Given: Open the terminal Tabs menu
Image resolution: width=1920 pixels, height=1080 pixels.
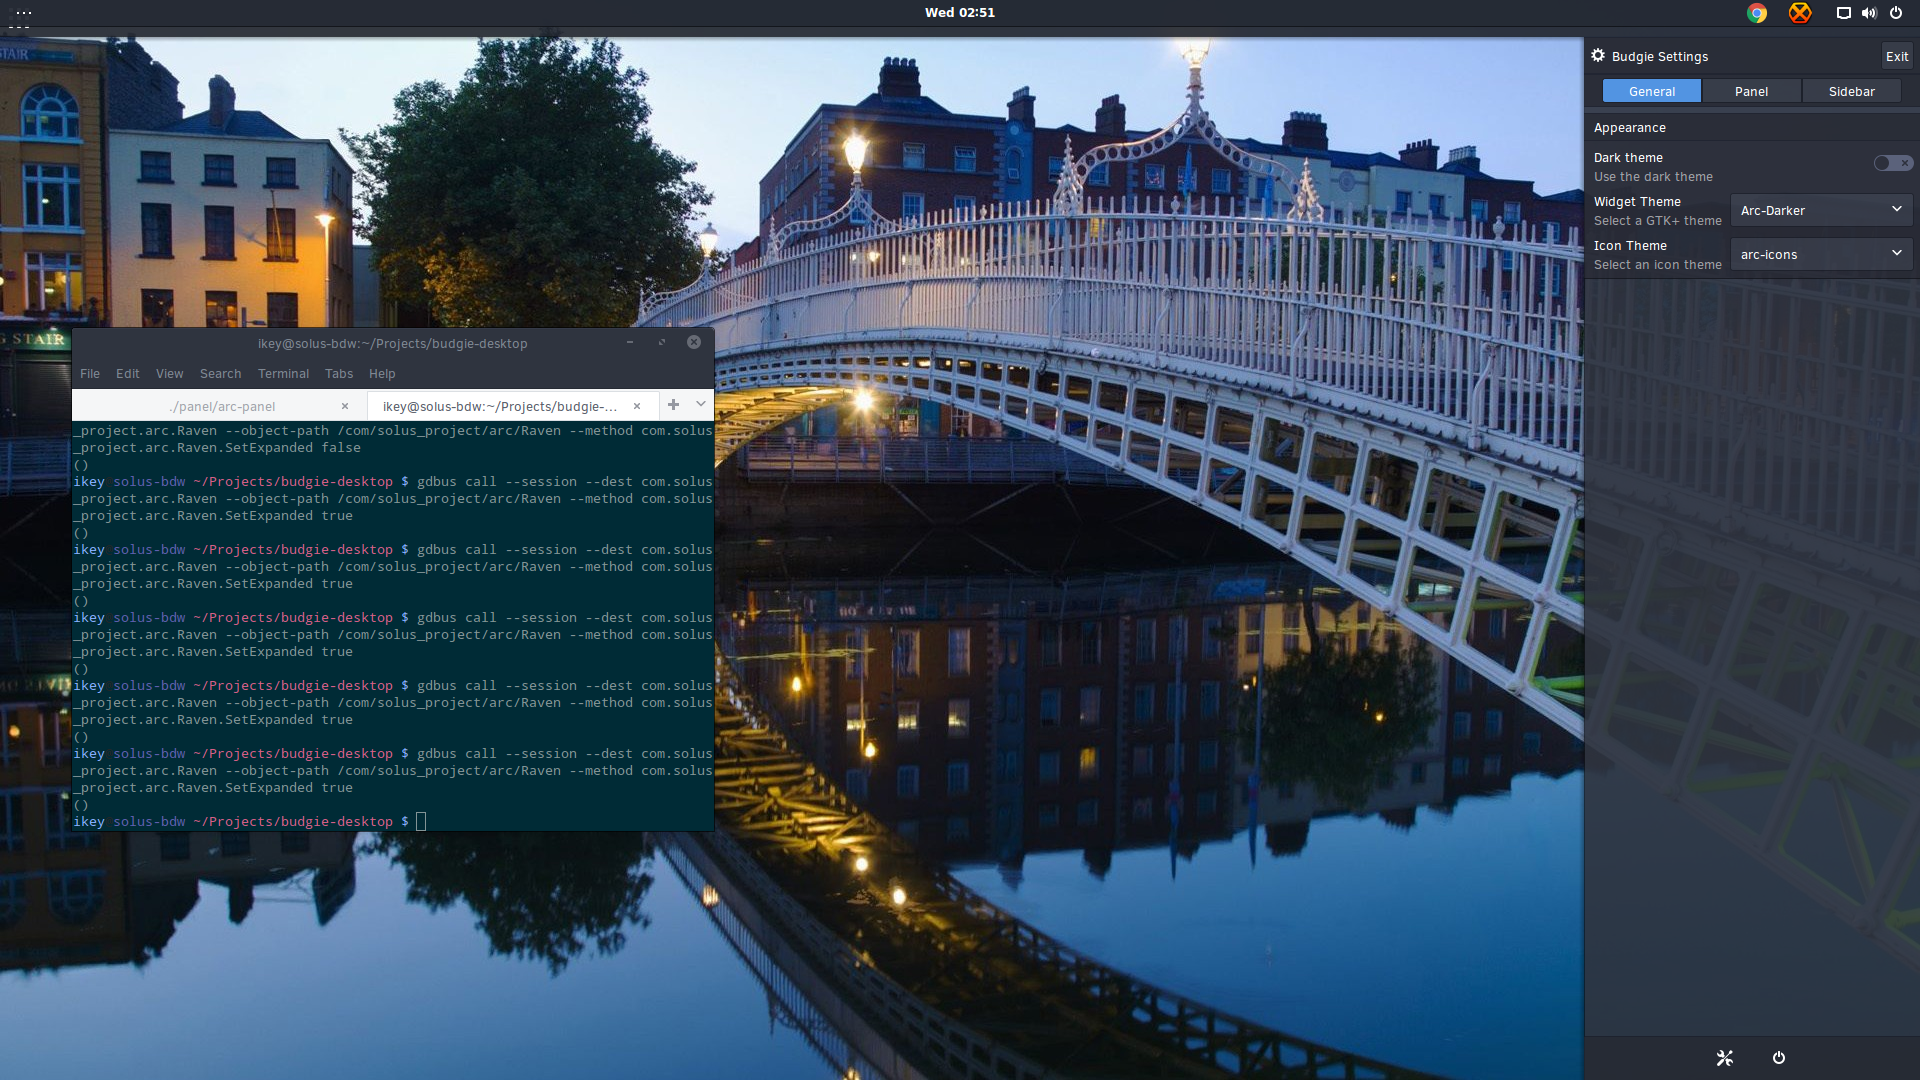Looking at the screenshot, I should point(339,374).
